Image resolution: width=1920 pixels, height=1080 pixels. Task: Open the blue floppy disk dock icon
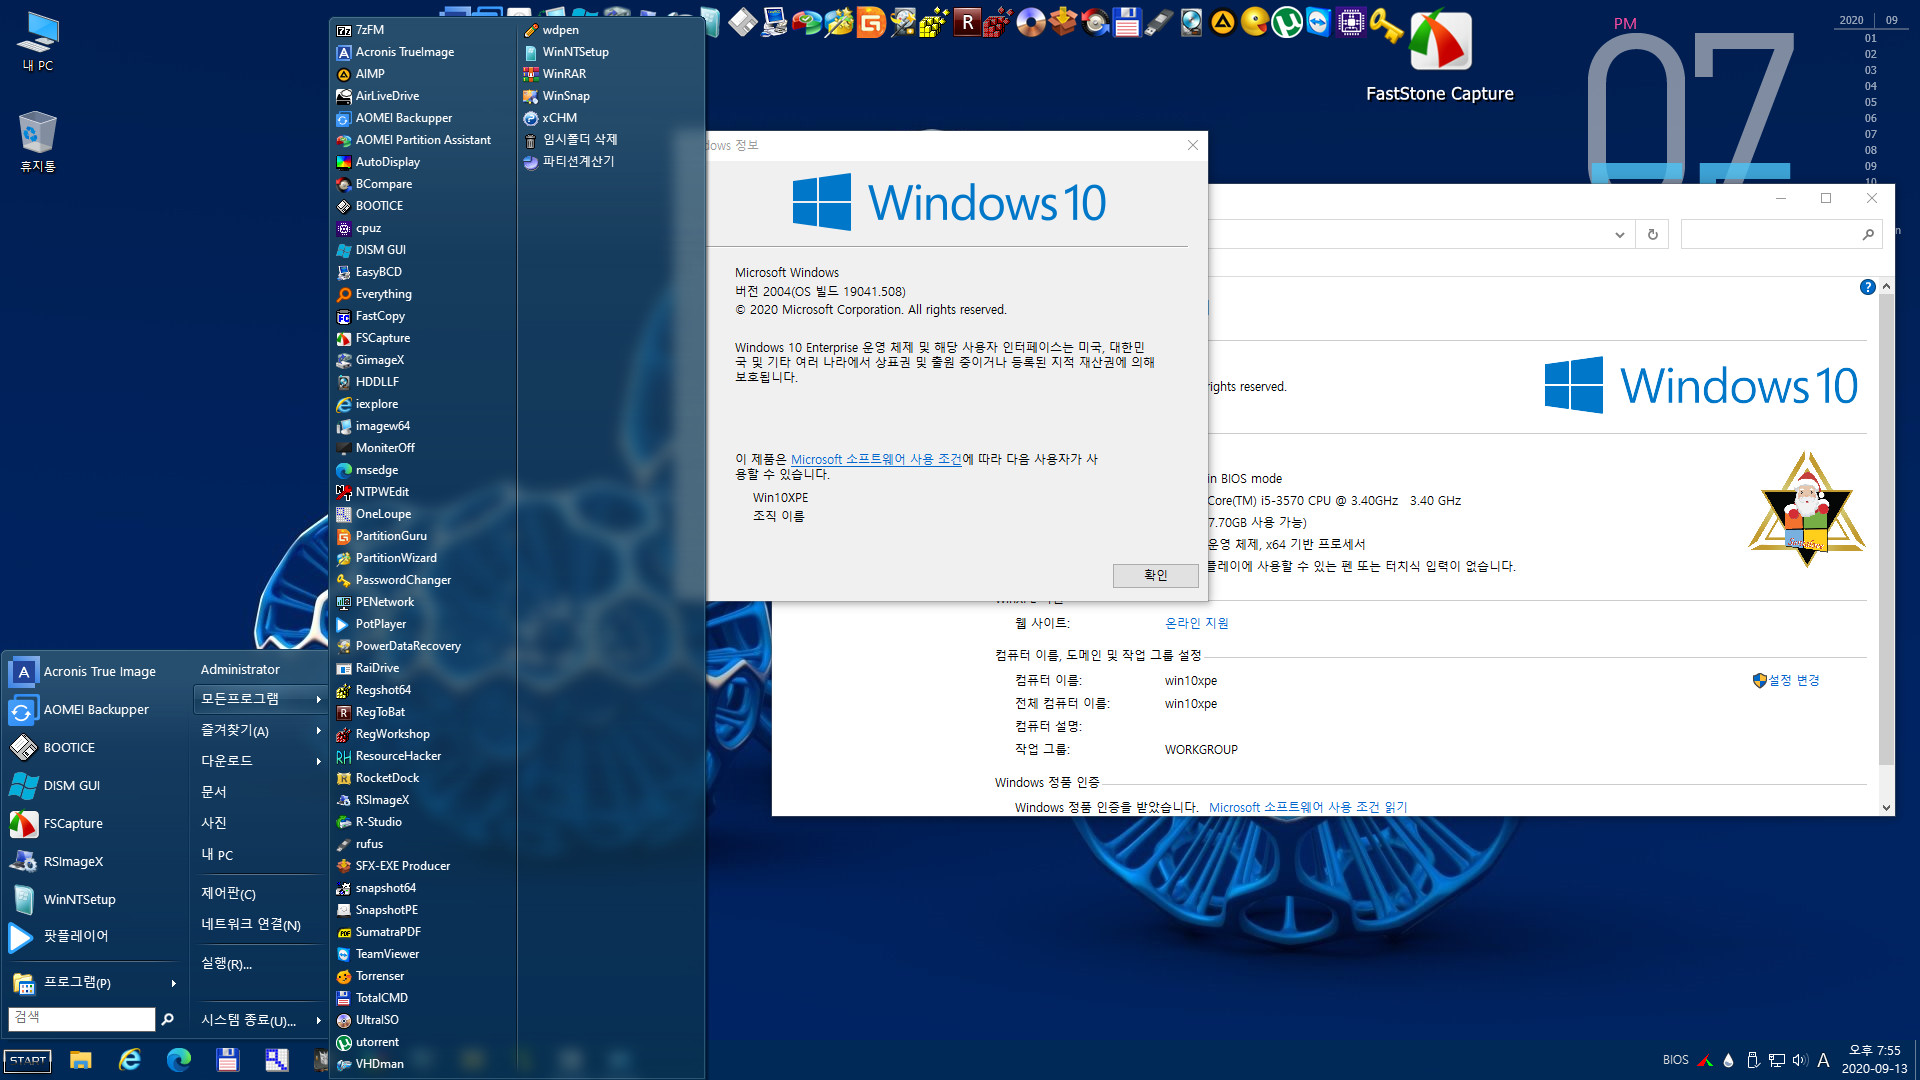pos(1127,22)
